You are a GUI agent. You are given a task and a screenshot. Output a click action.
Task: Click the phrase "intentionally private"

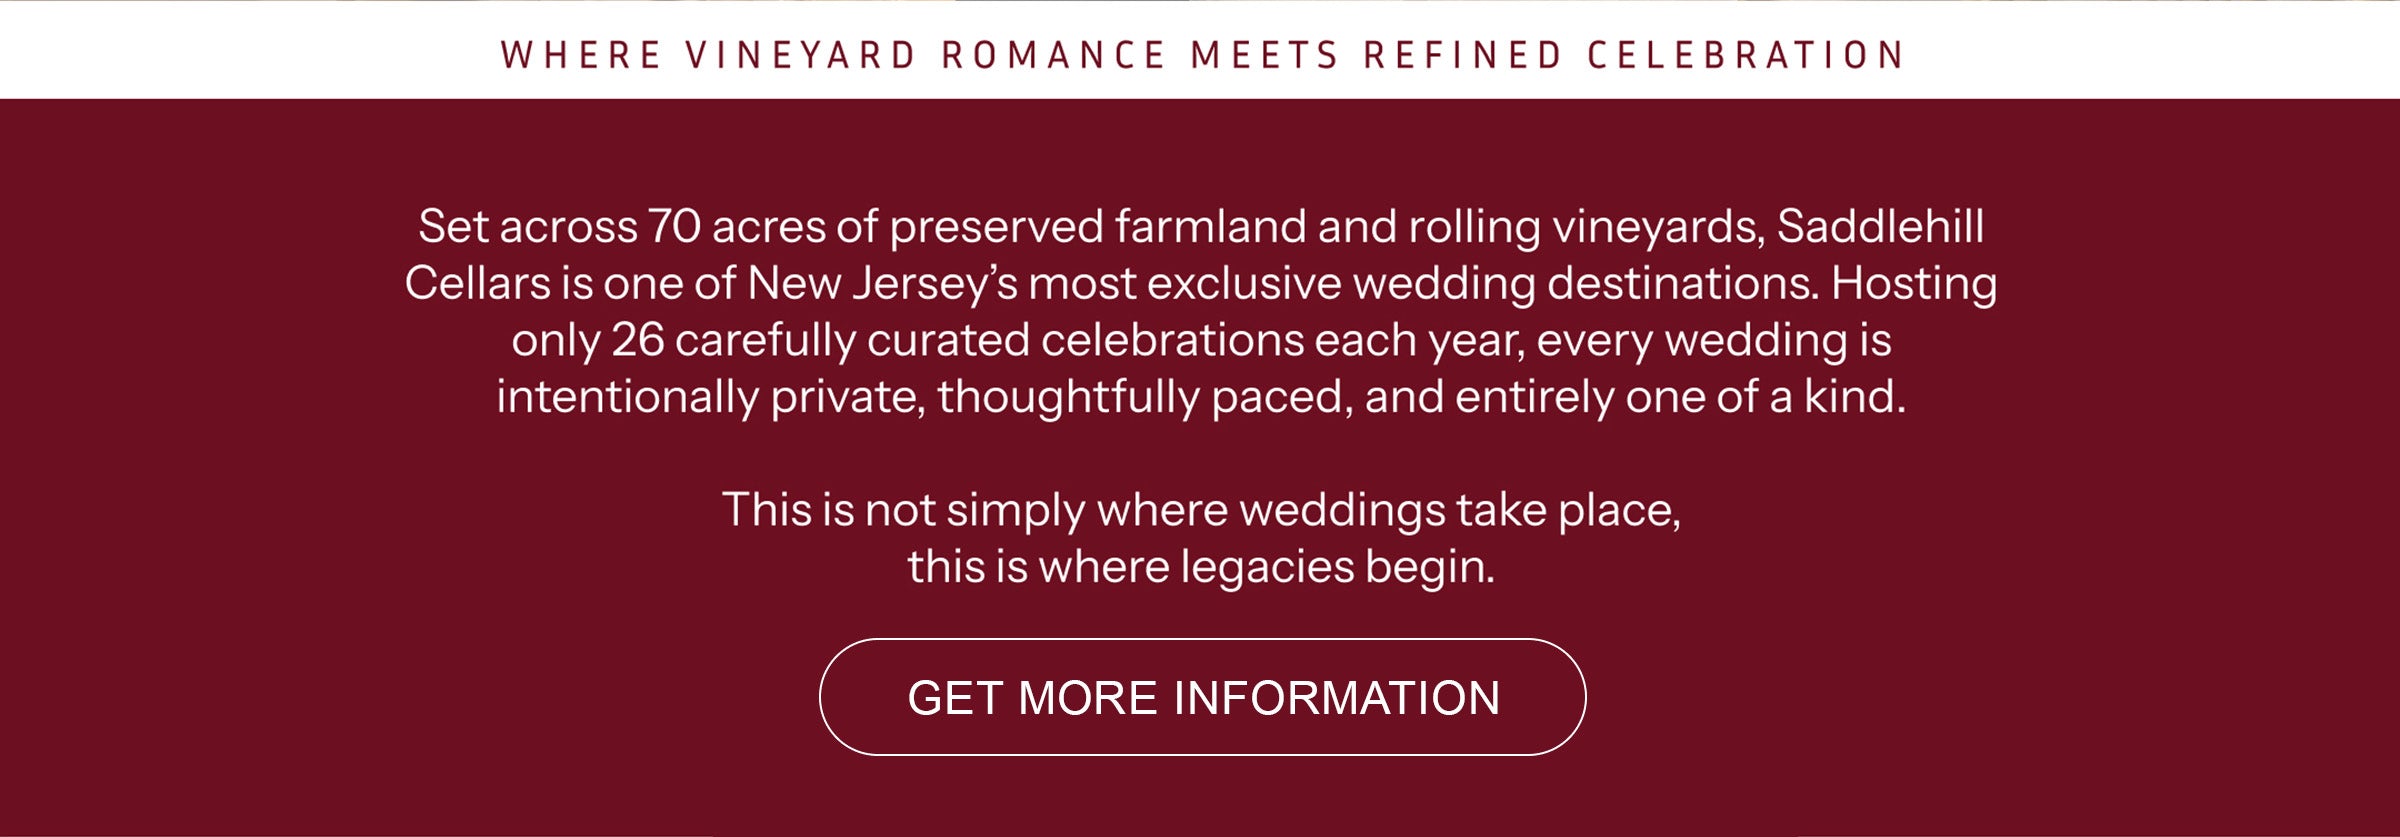pos(710,398)
